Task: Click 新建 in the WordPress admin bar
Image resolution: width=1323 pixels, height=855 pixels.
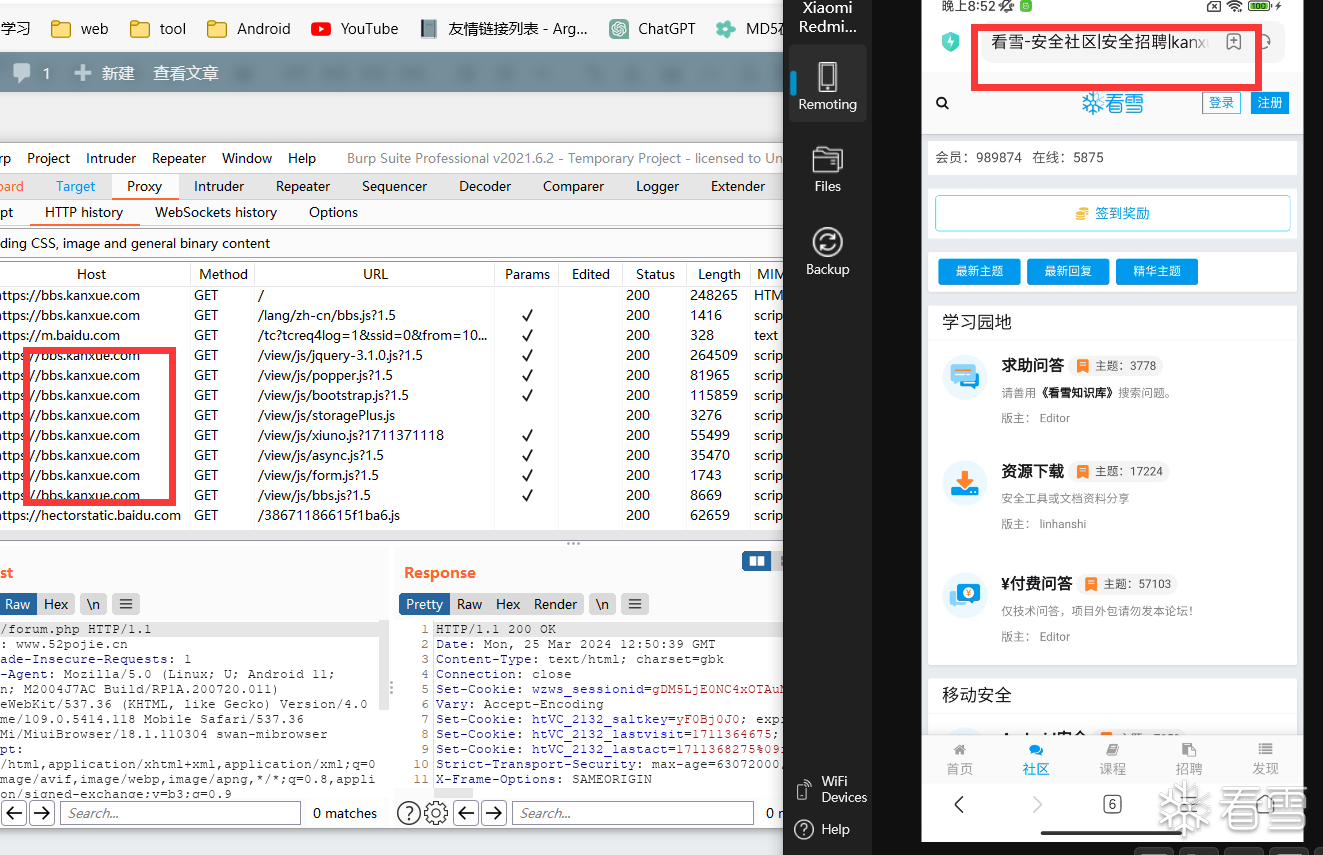Action: (x=104, y=72)
